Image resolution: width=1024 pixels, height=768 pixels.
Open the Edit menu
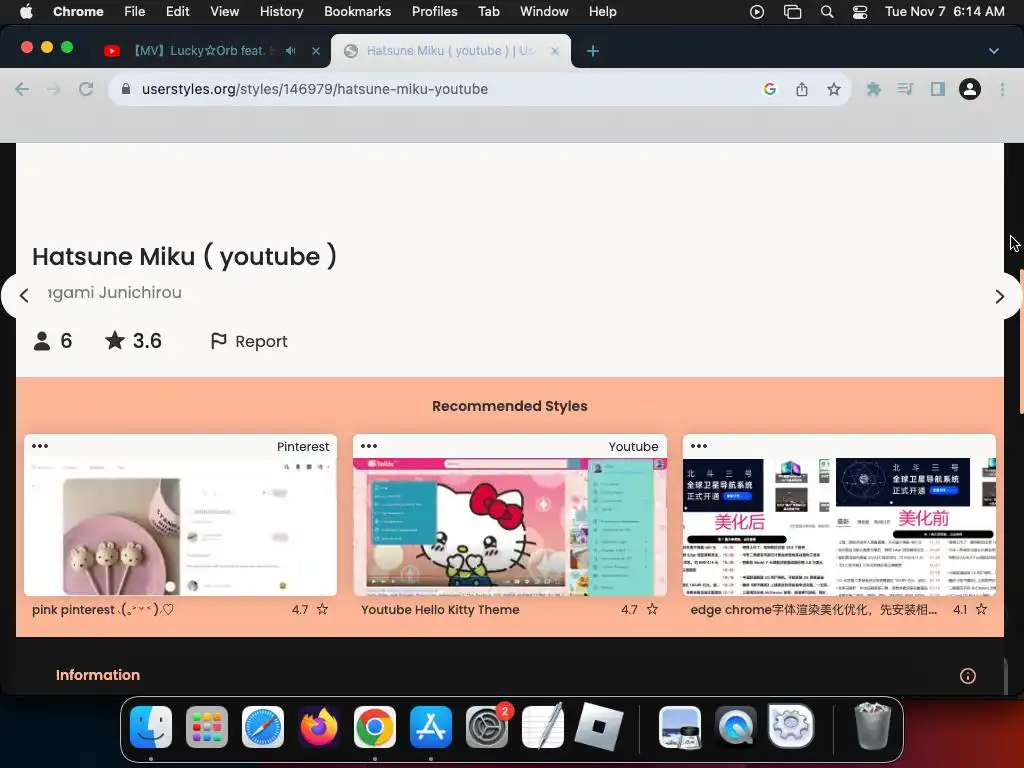178,12
